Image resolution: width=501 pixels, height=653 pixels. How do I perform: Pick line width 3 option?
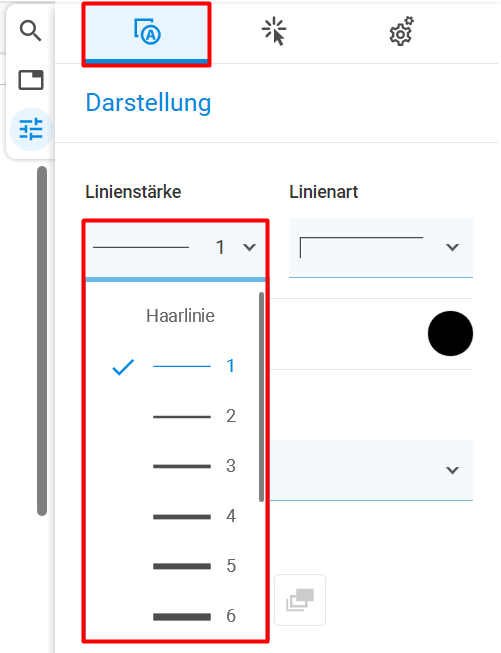[175, 466]
